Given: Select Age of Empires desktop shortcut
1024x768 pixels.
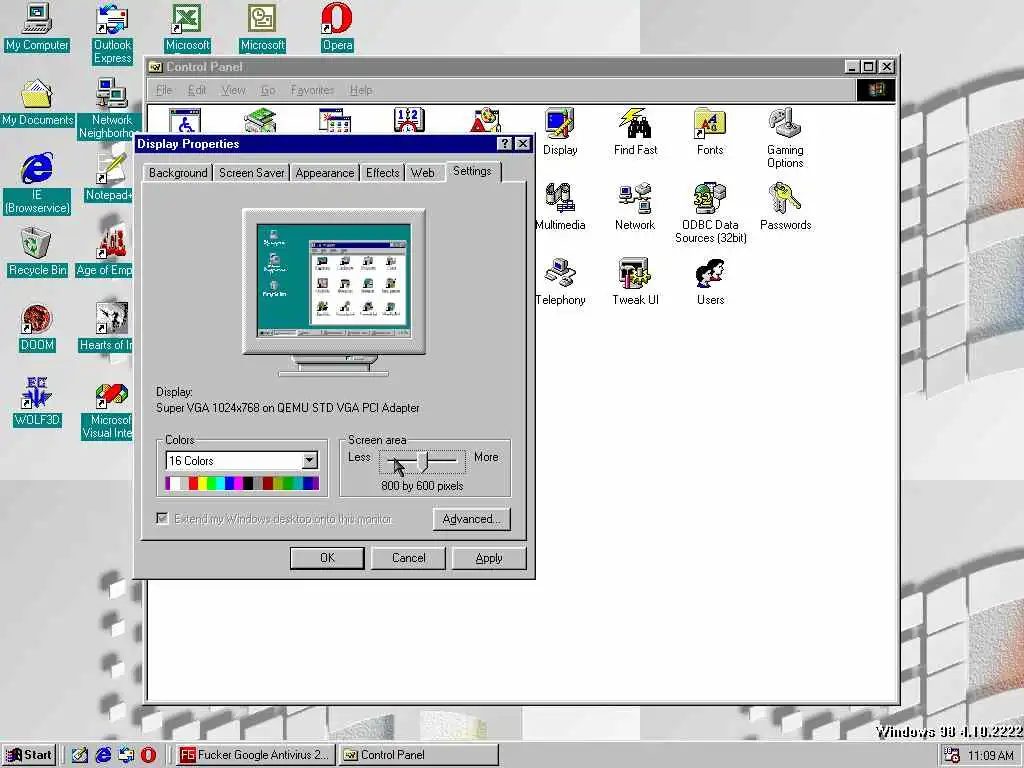Looking at the screenshot, I should (104, 253).
